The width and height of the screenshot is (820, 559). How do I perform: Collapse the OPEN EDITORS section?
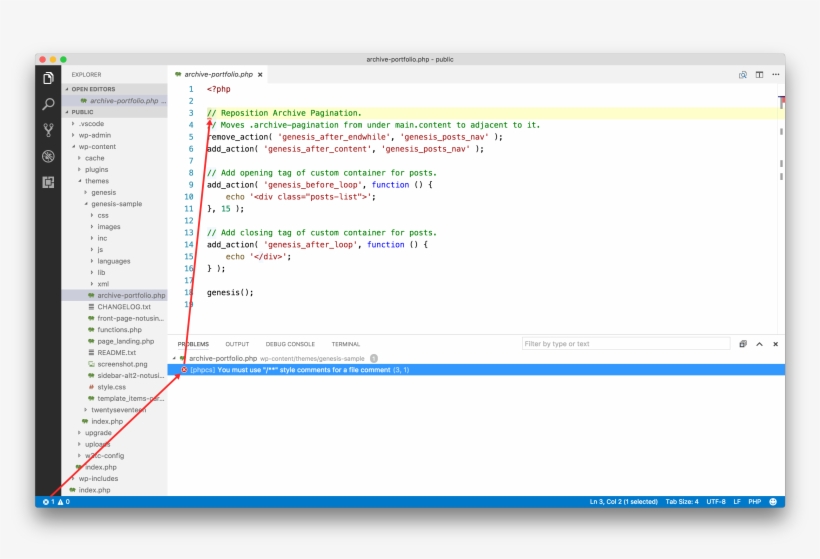coord(114,89)
